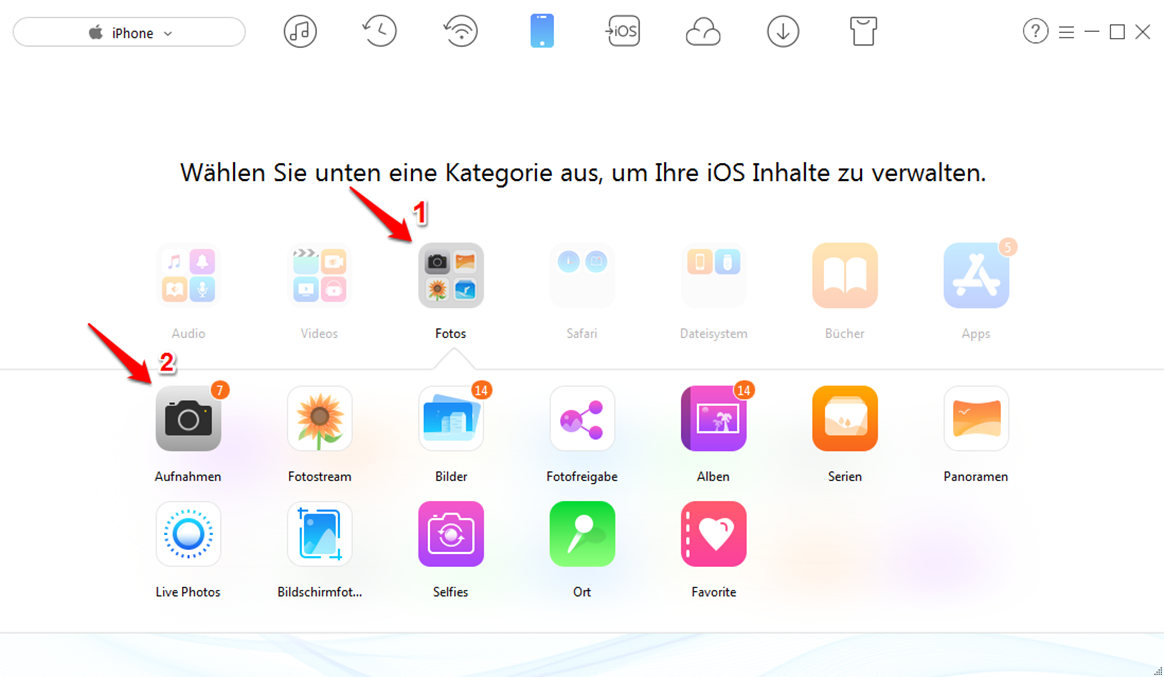Viewport: 1164px width, 677px height.
Task: Open the themes t-shirt icon
Action: click(x=863, y=32)
